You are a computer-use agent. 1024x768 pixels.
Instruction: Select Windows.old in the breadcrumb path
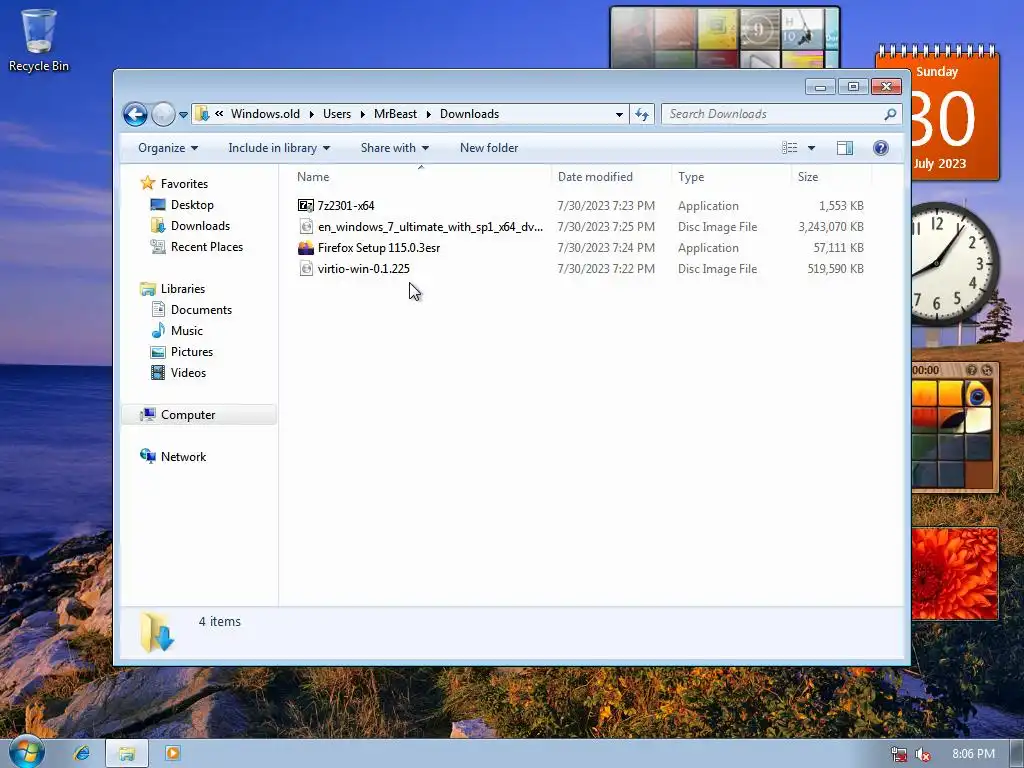pos(265,114)
